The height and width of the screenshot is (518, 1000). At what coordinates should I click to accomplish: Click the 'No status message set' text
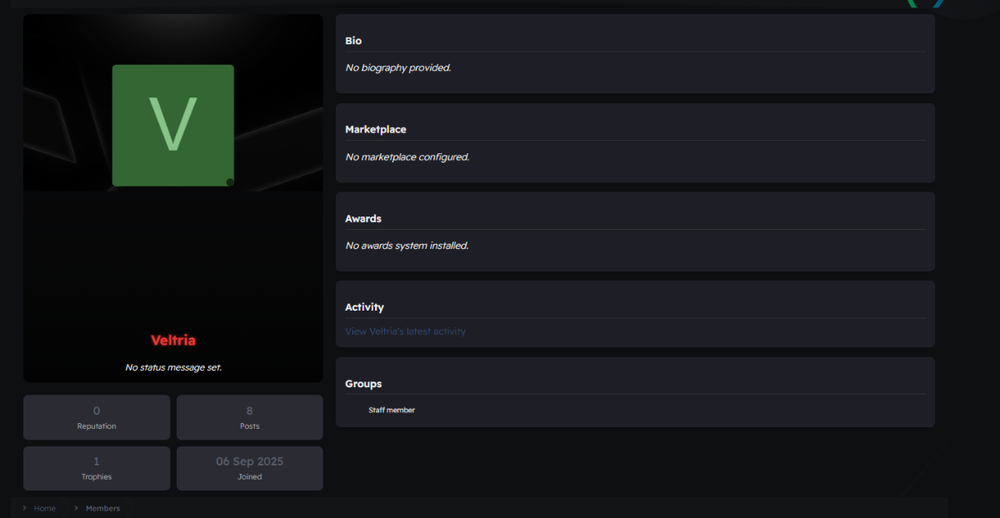(173, 367)
